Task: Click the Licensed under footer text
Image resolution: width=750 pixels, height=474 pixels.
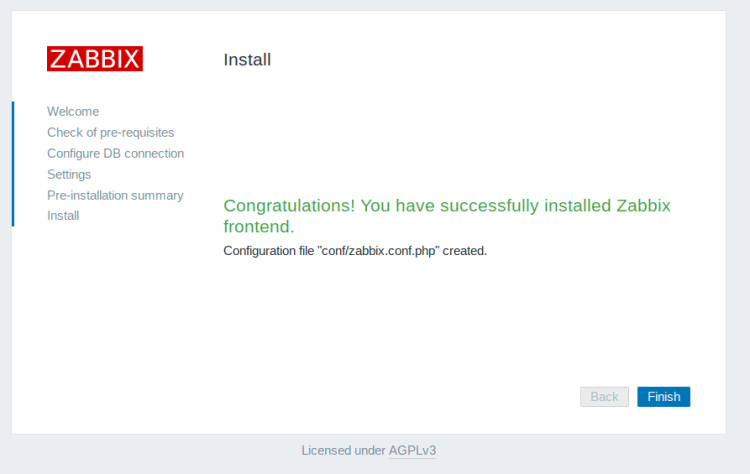Action: 343,451
